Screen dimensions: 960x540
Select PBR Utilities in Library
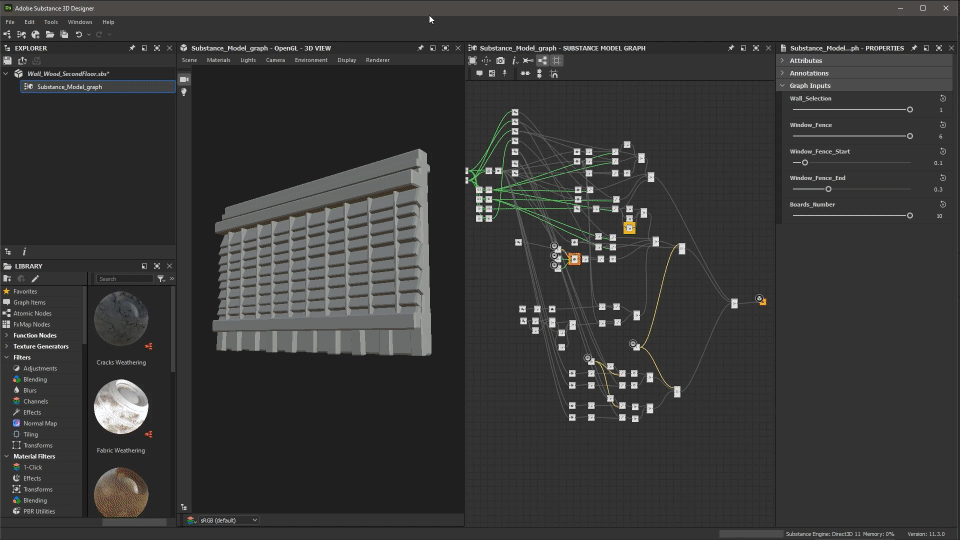click(x=39, y=512)
